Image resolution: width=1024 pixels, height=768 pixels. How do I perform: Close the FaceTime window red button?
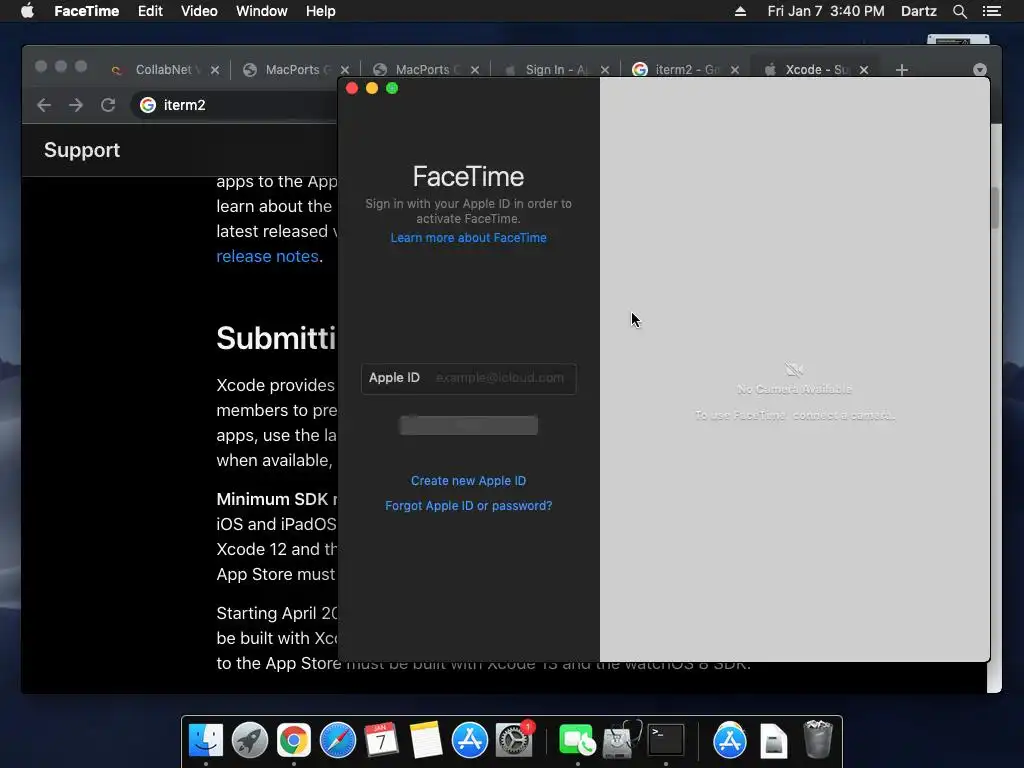click(x=352, y=88)
